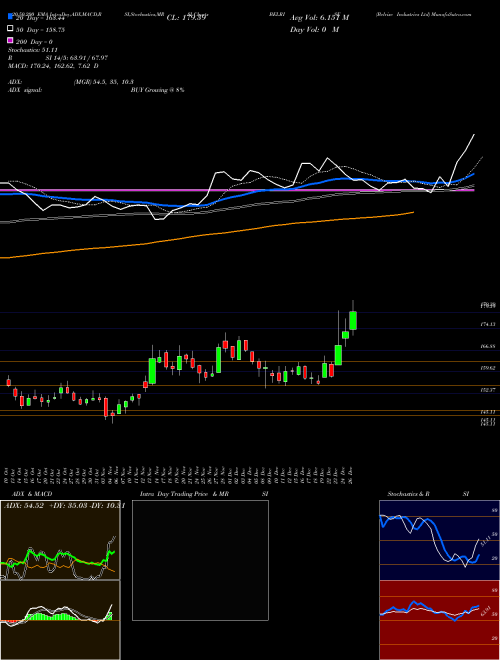This screenshot has height=660, width=500.
Task: Click the 'Day Vol: 0 M' text
Action: pos(314,29)
